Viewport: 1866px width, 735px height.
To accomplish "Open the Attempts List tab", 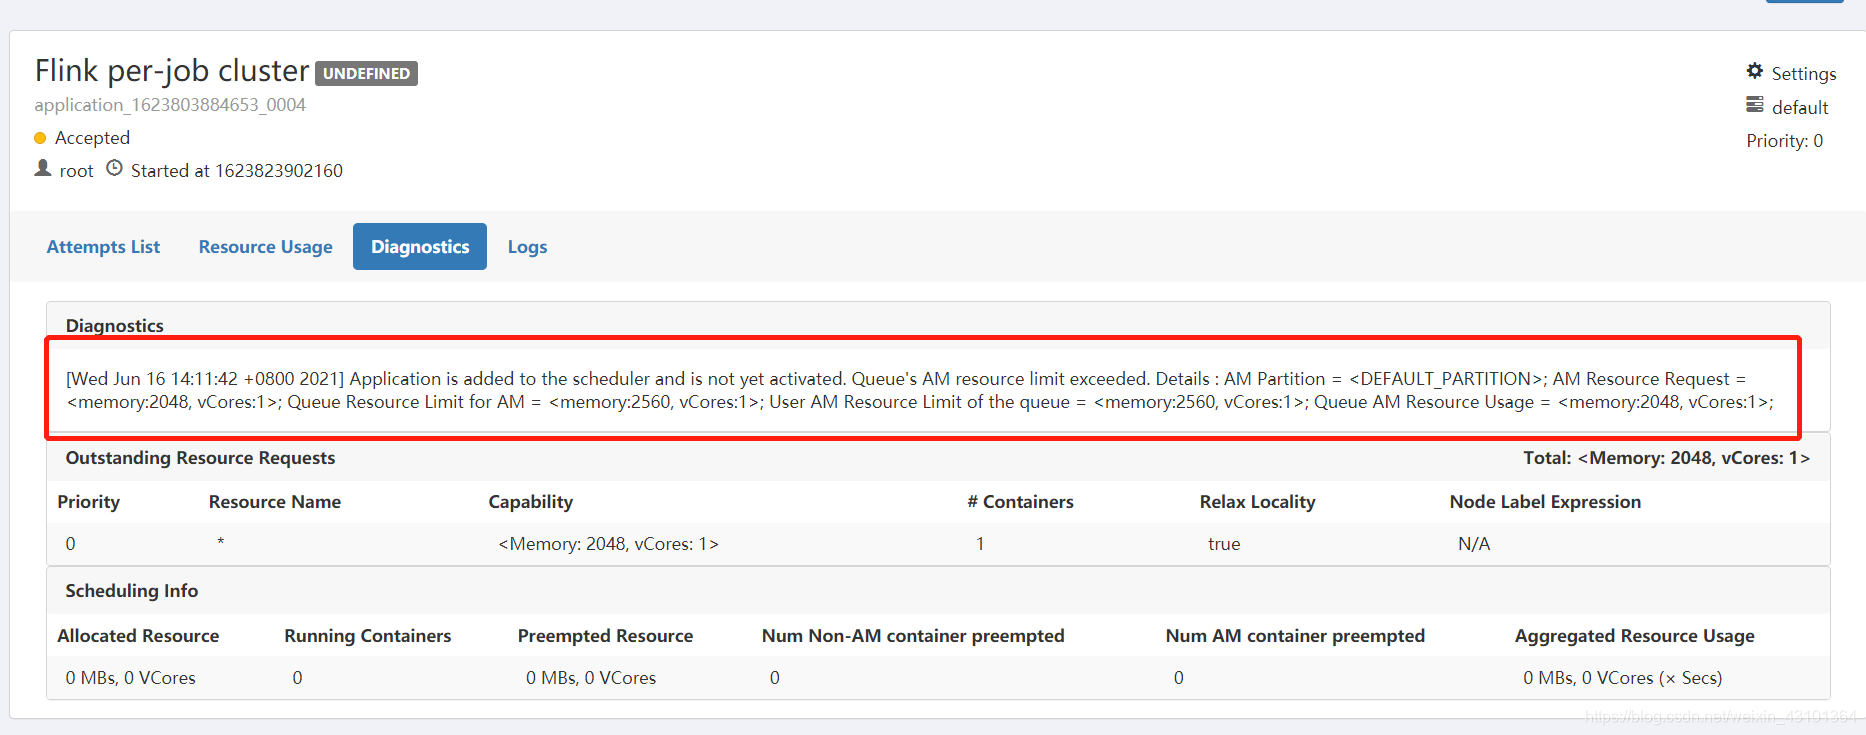I will (x=103, y=247).
